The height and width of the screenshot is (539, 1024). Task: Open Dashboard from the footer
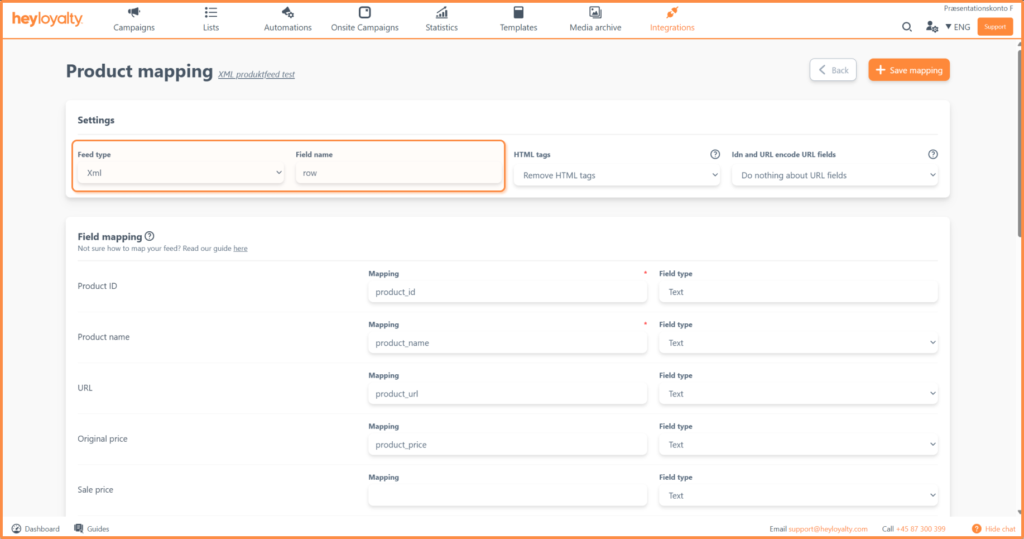[x=35, y=528]
